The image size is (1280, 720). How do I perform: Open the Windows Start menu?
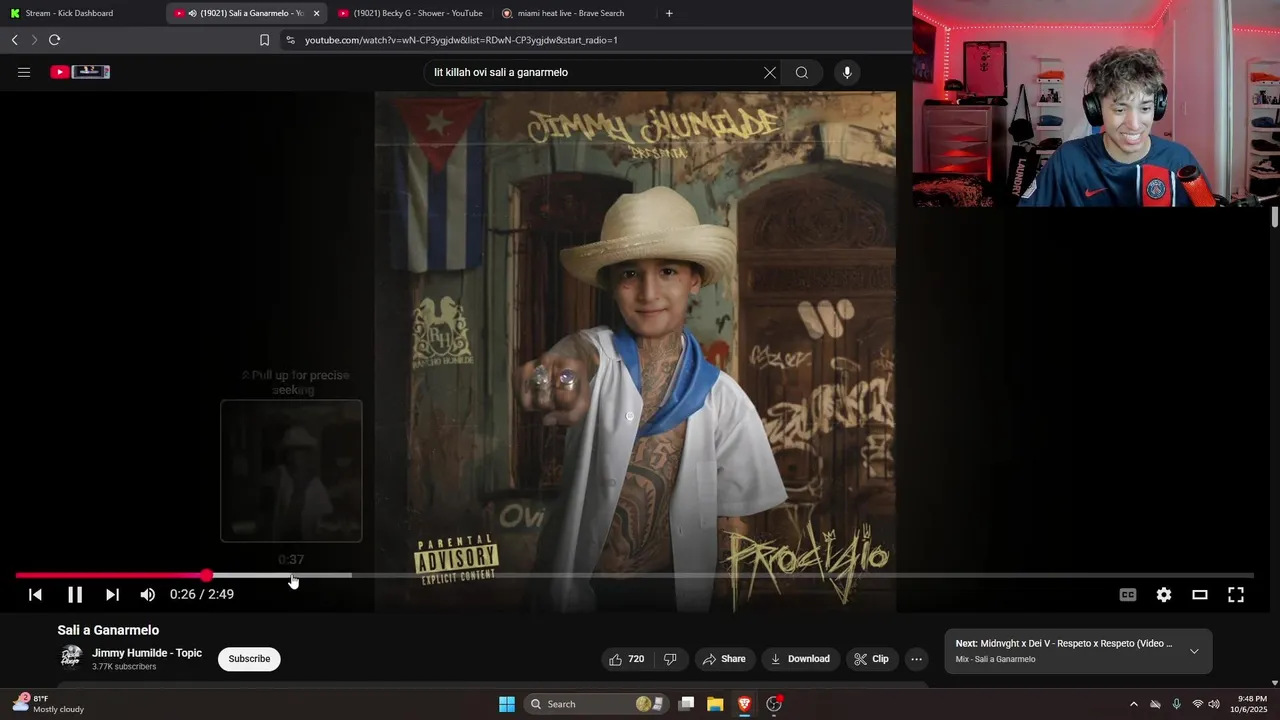tap(507, 704)
